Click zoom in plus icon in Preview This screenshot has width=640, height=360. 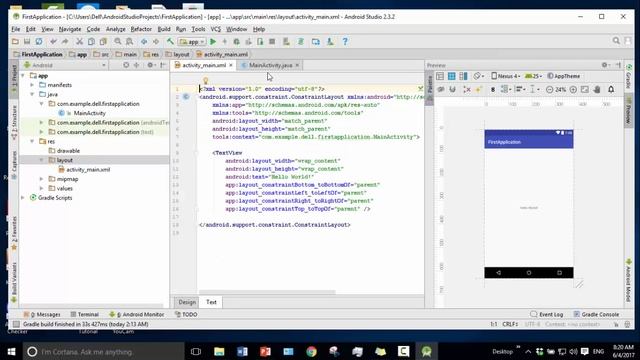pyautogui.click(x=573, y=89)
